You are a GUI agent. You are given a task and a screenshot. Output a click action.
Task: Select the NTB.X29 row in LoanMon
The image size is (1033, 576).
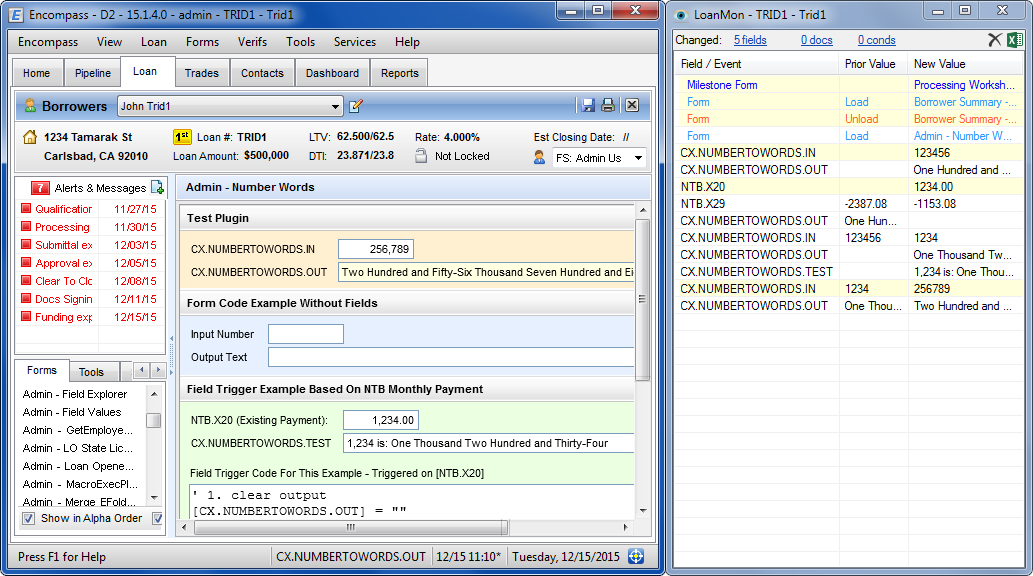849,204
